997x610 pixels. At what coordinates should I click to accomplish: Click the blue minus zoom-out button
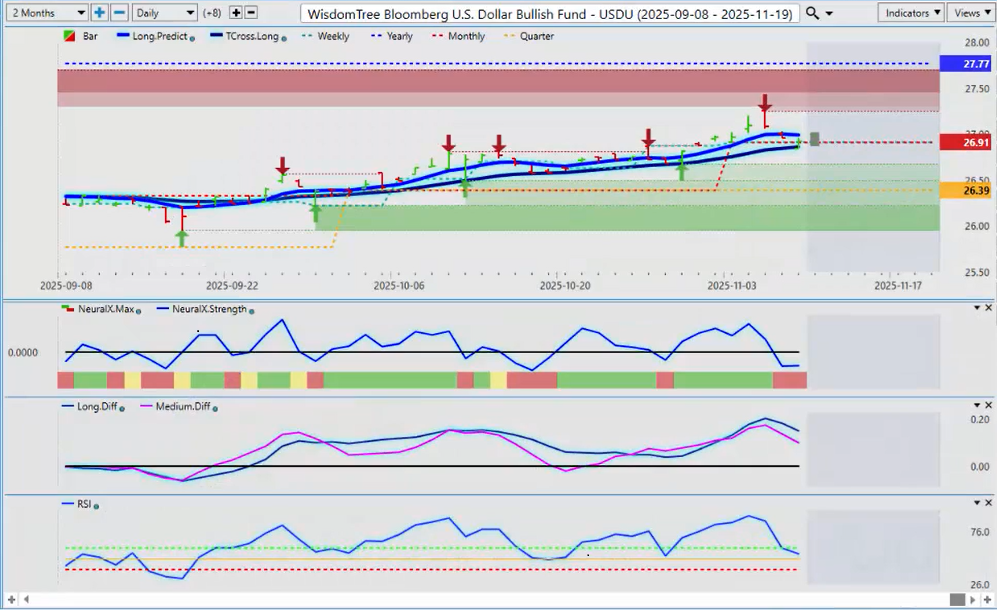coord(119,13)
